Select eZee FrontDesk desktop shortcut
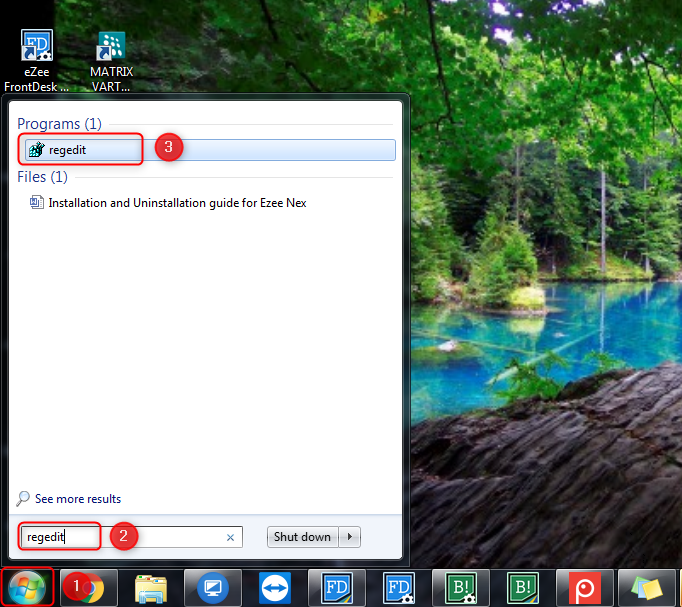Viewport: 682px width, 607px height. [x=37, y=60]
